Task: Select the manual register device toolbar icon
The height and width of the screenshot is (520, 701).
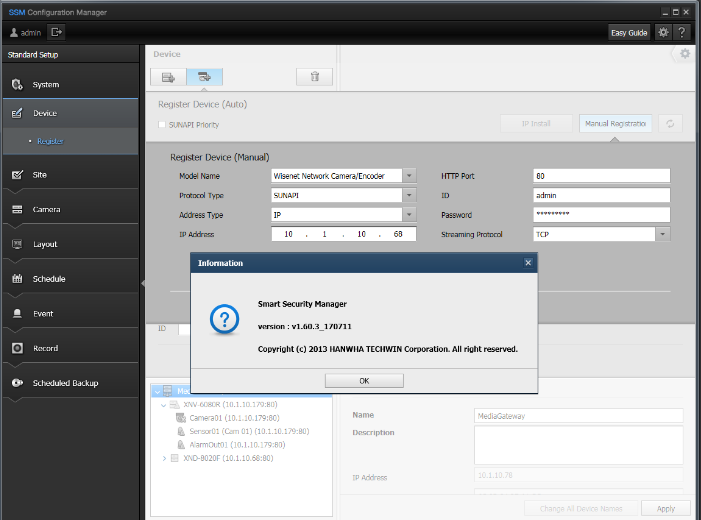Action: [204, 77]
